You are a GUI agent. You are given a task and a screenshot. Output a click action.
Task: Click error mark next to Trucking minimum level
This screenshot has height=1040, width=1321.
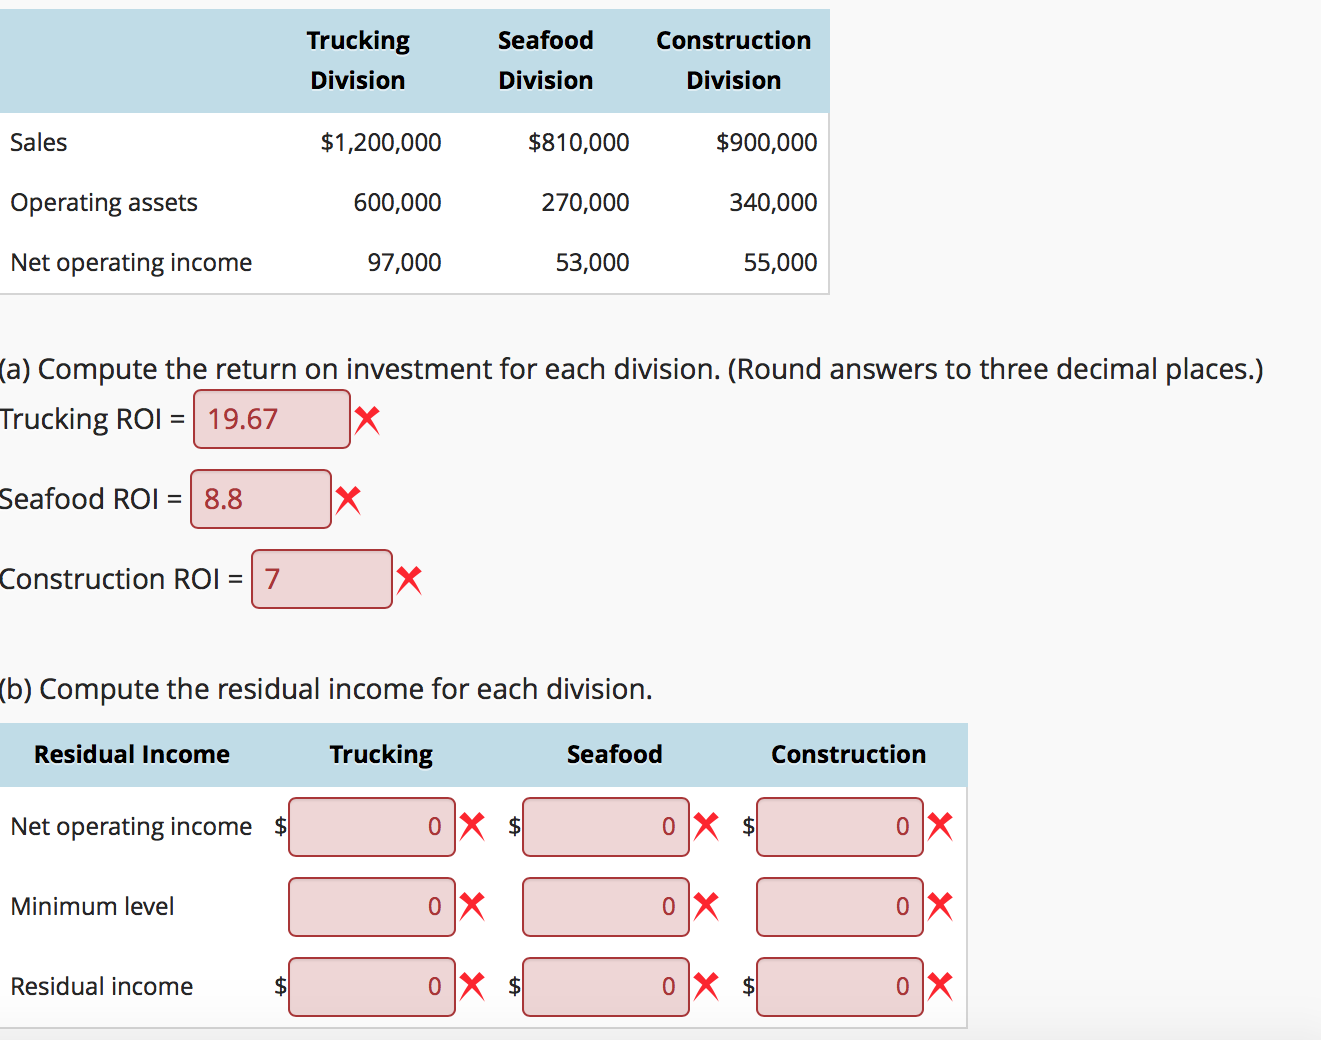[x=472, y=906]
